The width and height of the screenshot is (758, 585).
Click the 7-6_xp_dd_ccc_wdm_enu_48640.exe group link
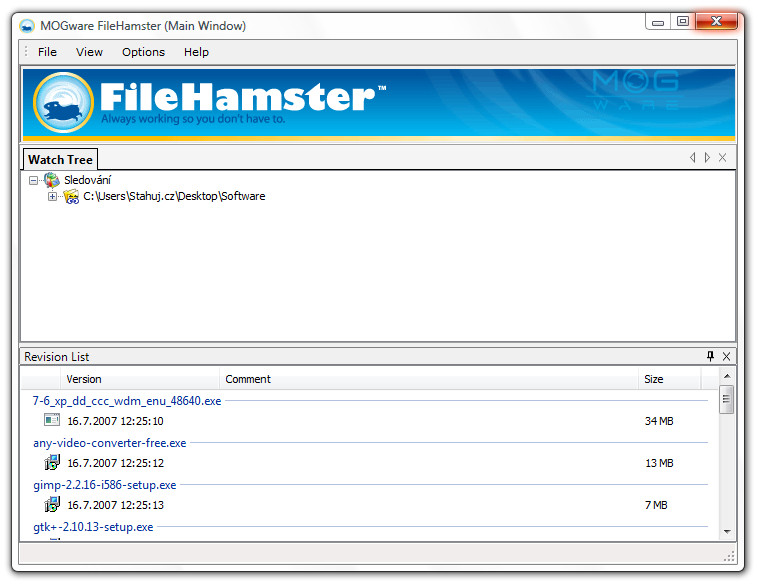pos(127,401)
